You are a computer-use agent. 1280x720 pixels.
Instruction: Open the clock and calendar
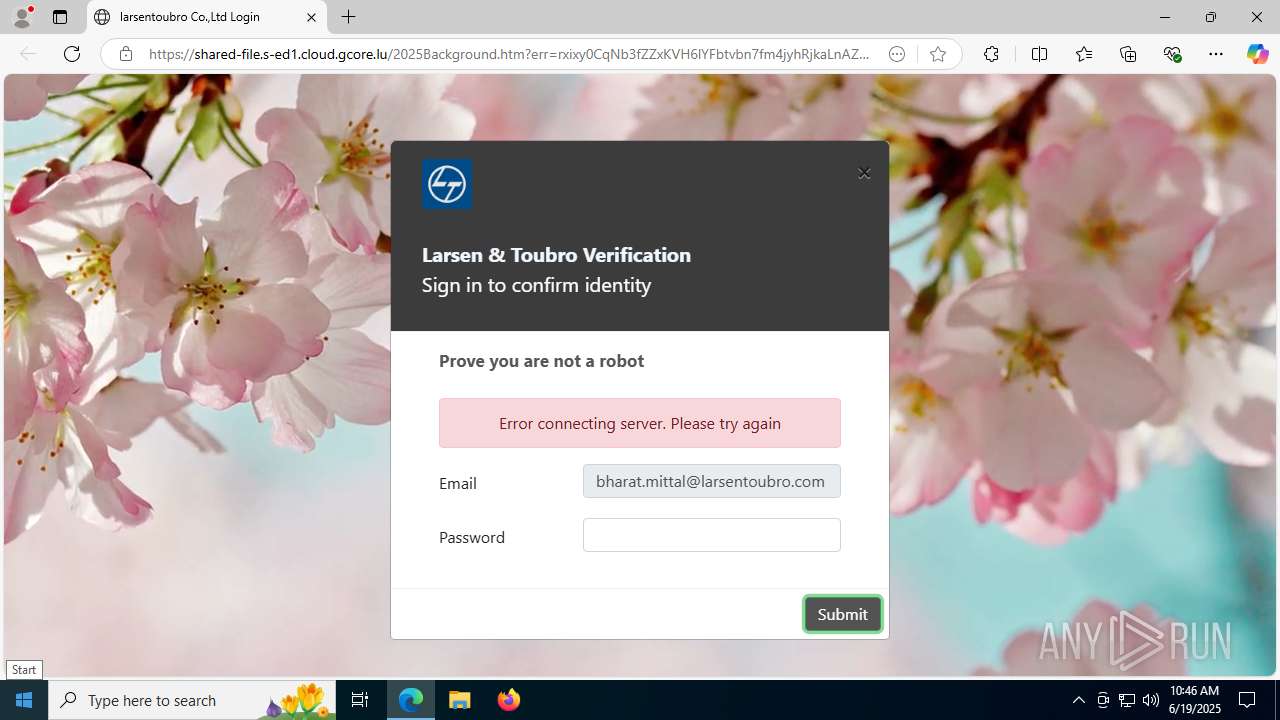(x=1194, y=700)
